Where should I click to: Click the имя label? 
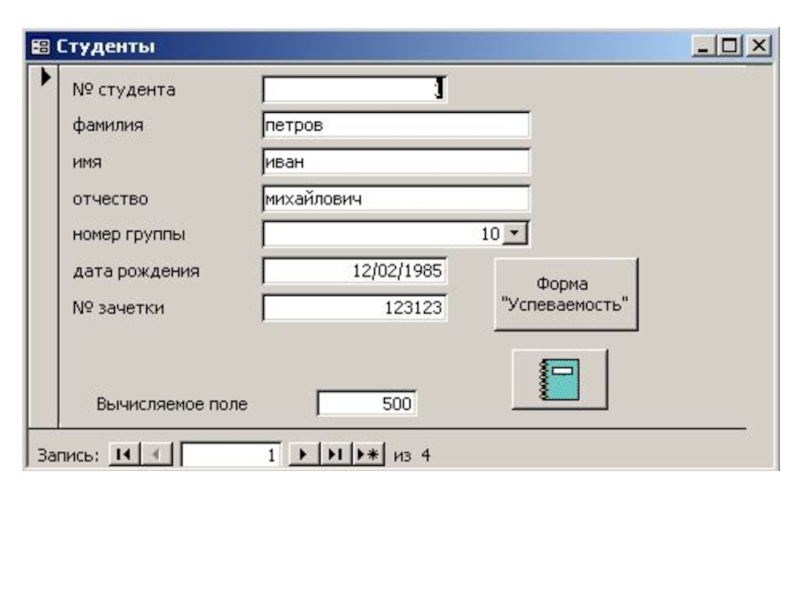click(87, 162)
